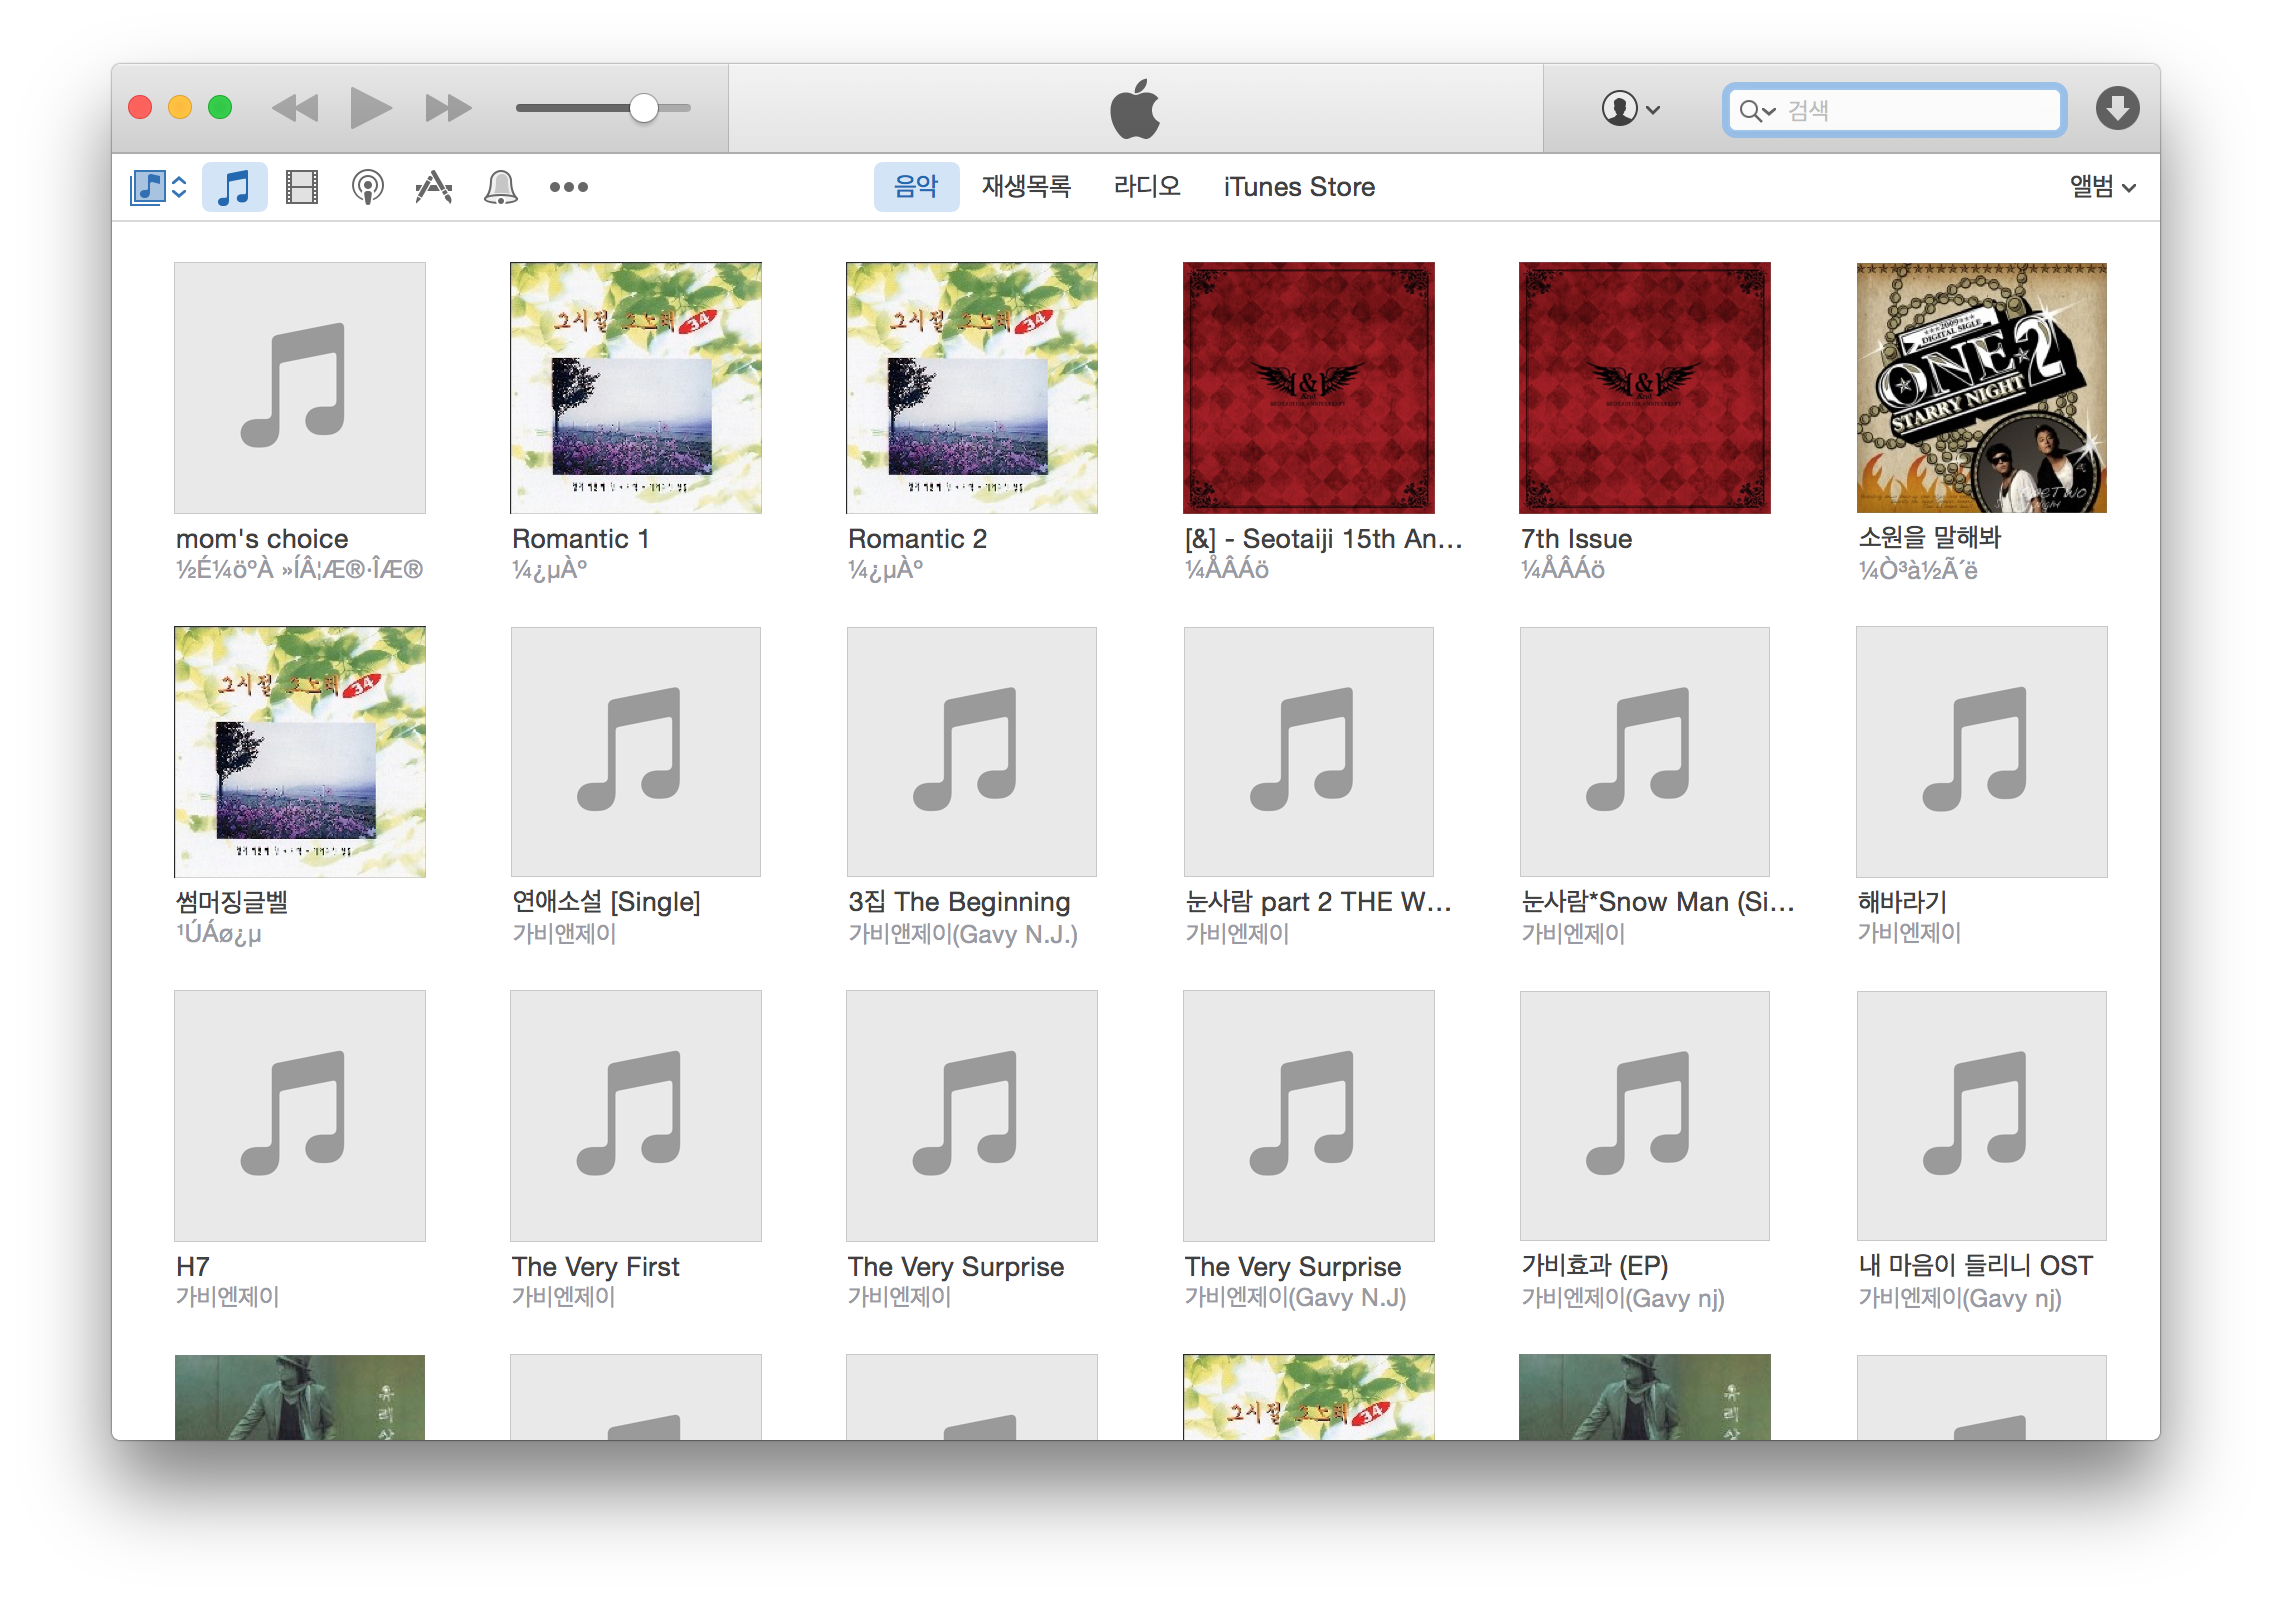Click the 'Romantic 1' title text
This screenshot has height=1600, width=2272.
tap(581, 539)
